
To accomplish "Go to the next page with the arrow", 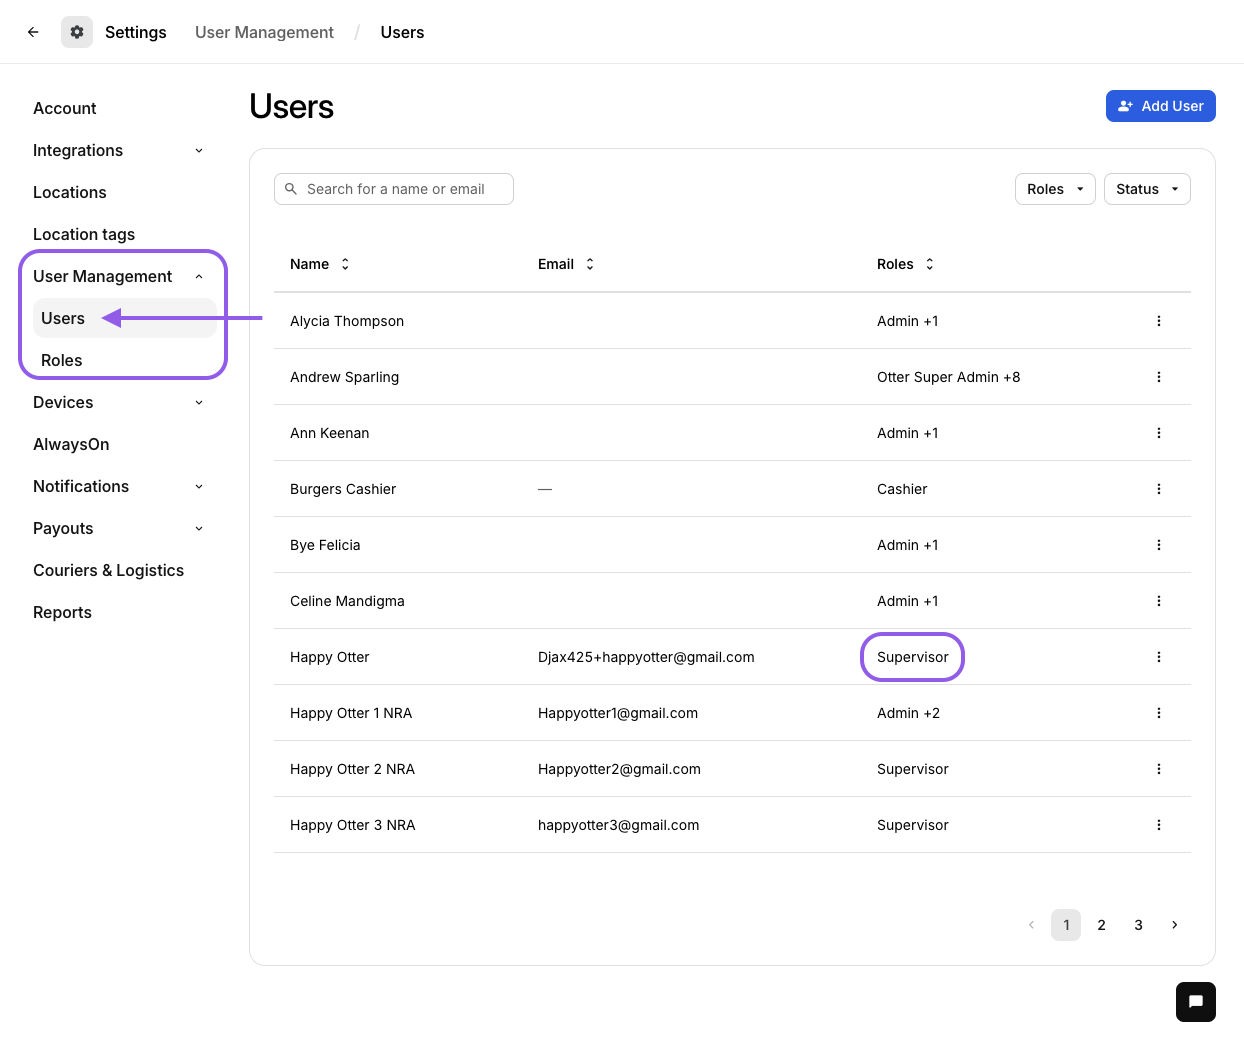I will (x=1174, y=925).
